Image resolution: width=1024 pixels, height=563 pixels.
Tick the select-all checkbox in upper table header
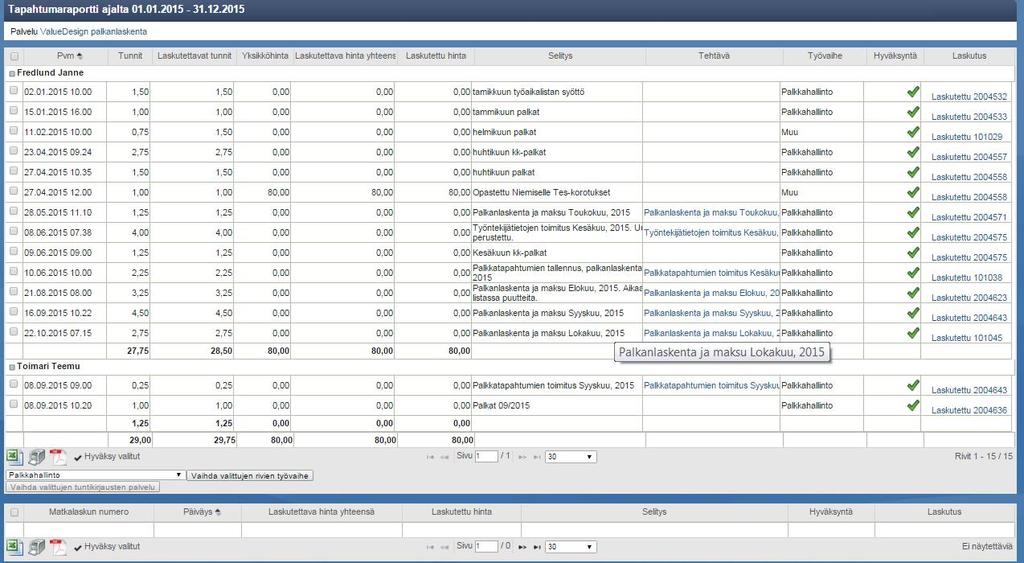click(x=14, y=56)
